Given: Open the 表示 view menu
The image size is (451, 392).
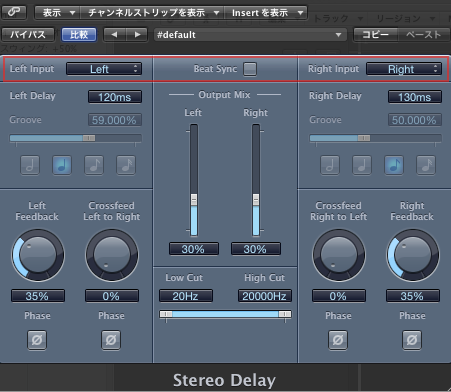Looking at the screenshot, I should pos(58,13).
